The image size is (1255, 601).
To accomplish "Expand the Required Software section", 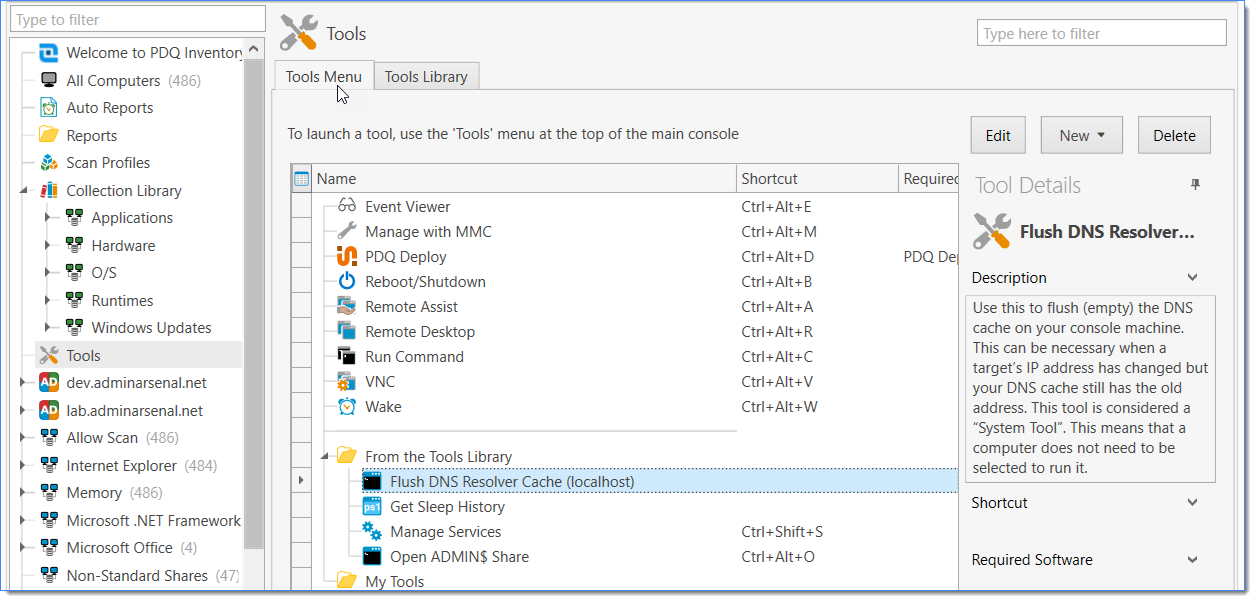I will coord(1192,560).
